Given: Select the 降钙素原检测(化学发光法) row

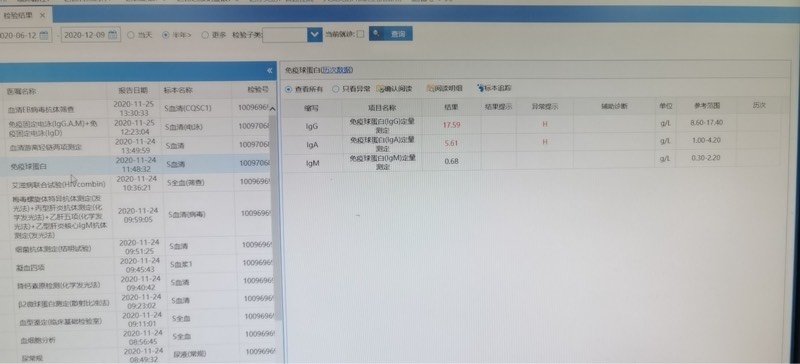Looking at the screenshot, I should point(138,283).
